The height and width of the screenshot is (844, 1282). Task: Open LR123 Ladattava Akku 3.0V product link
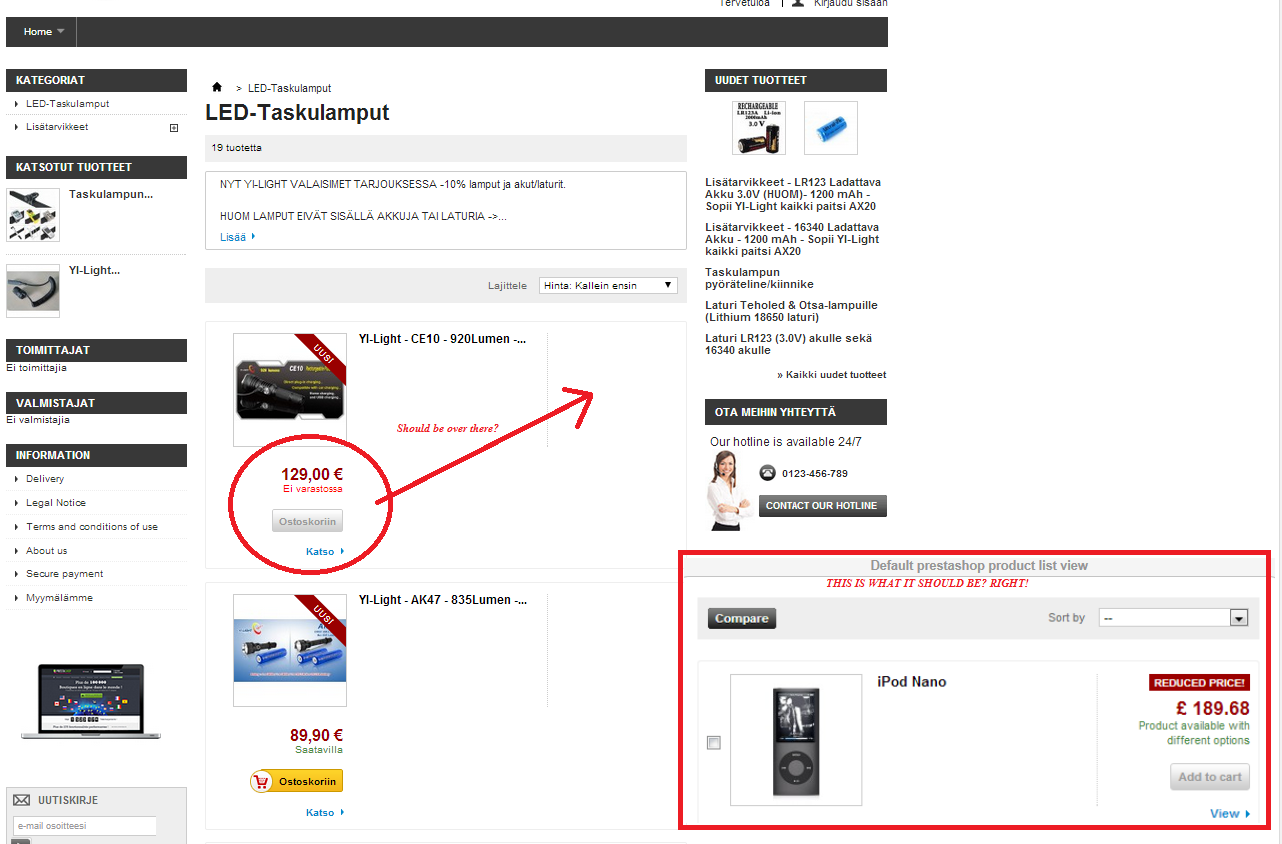pyautogui.click(x=793, y=194)
